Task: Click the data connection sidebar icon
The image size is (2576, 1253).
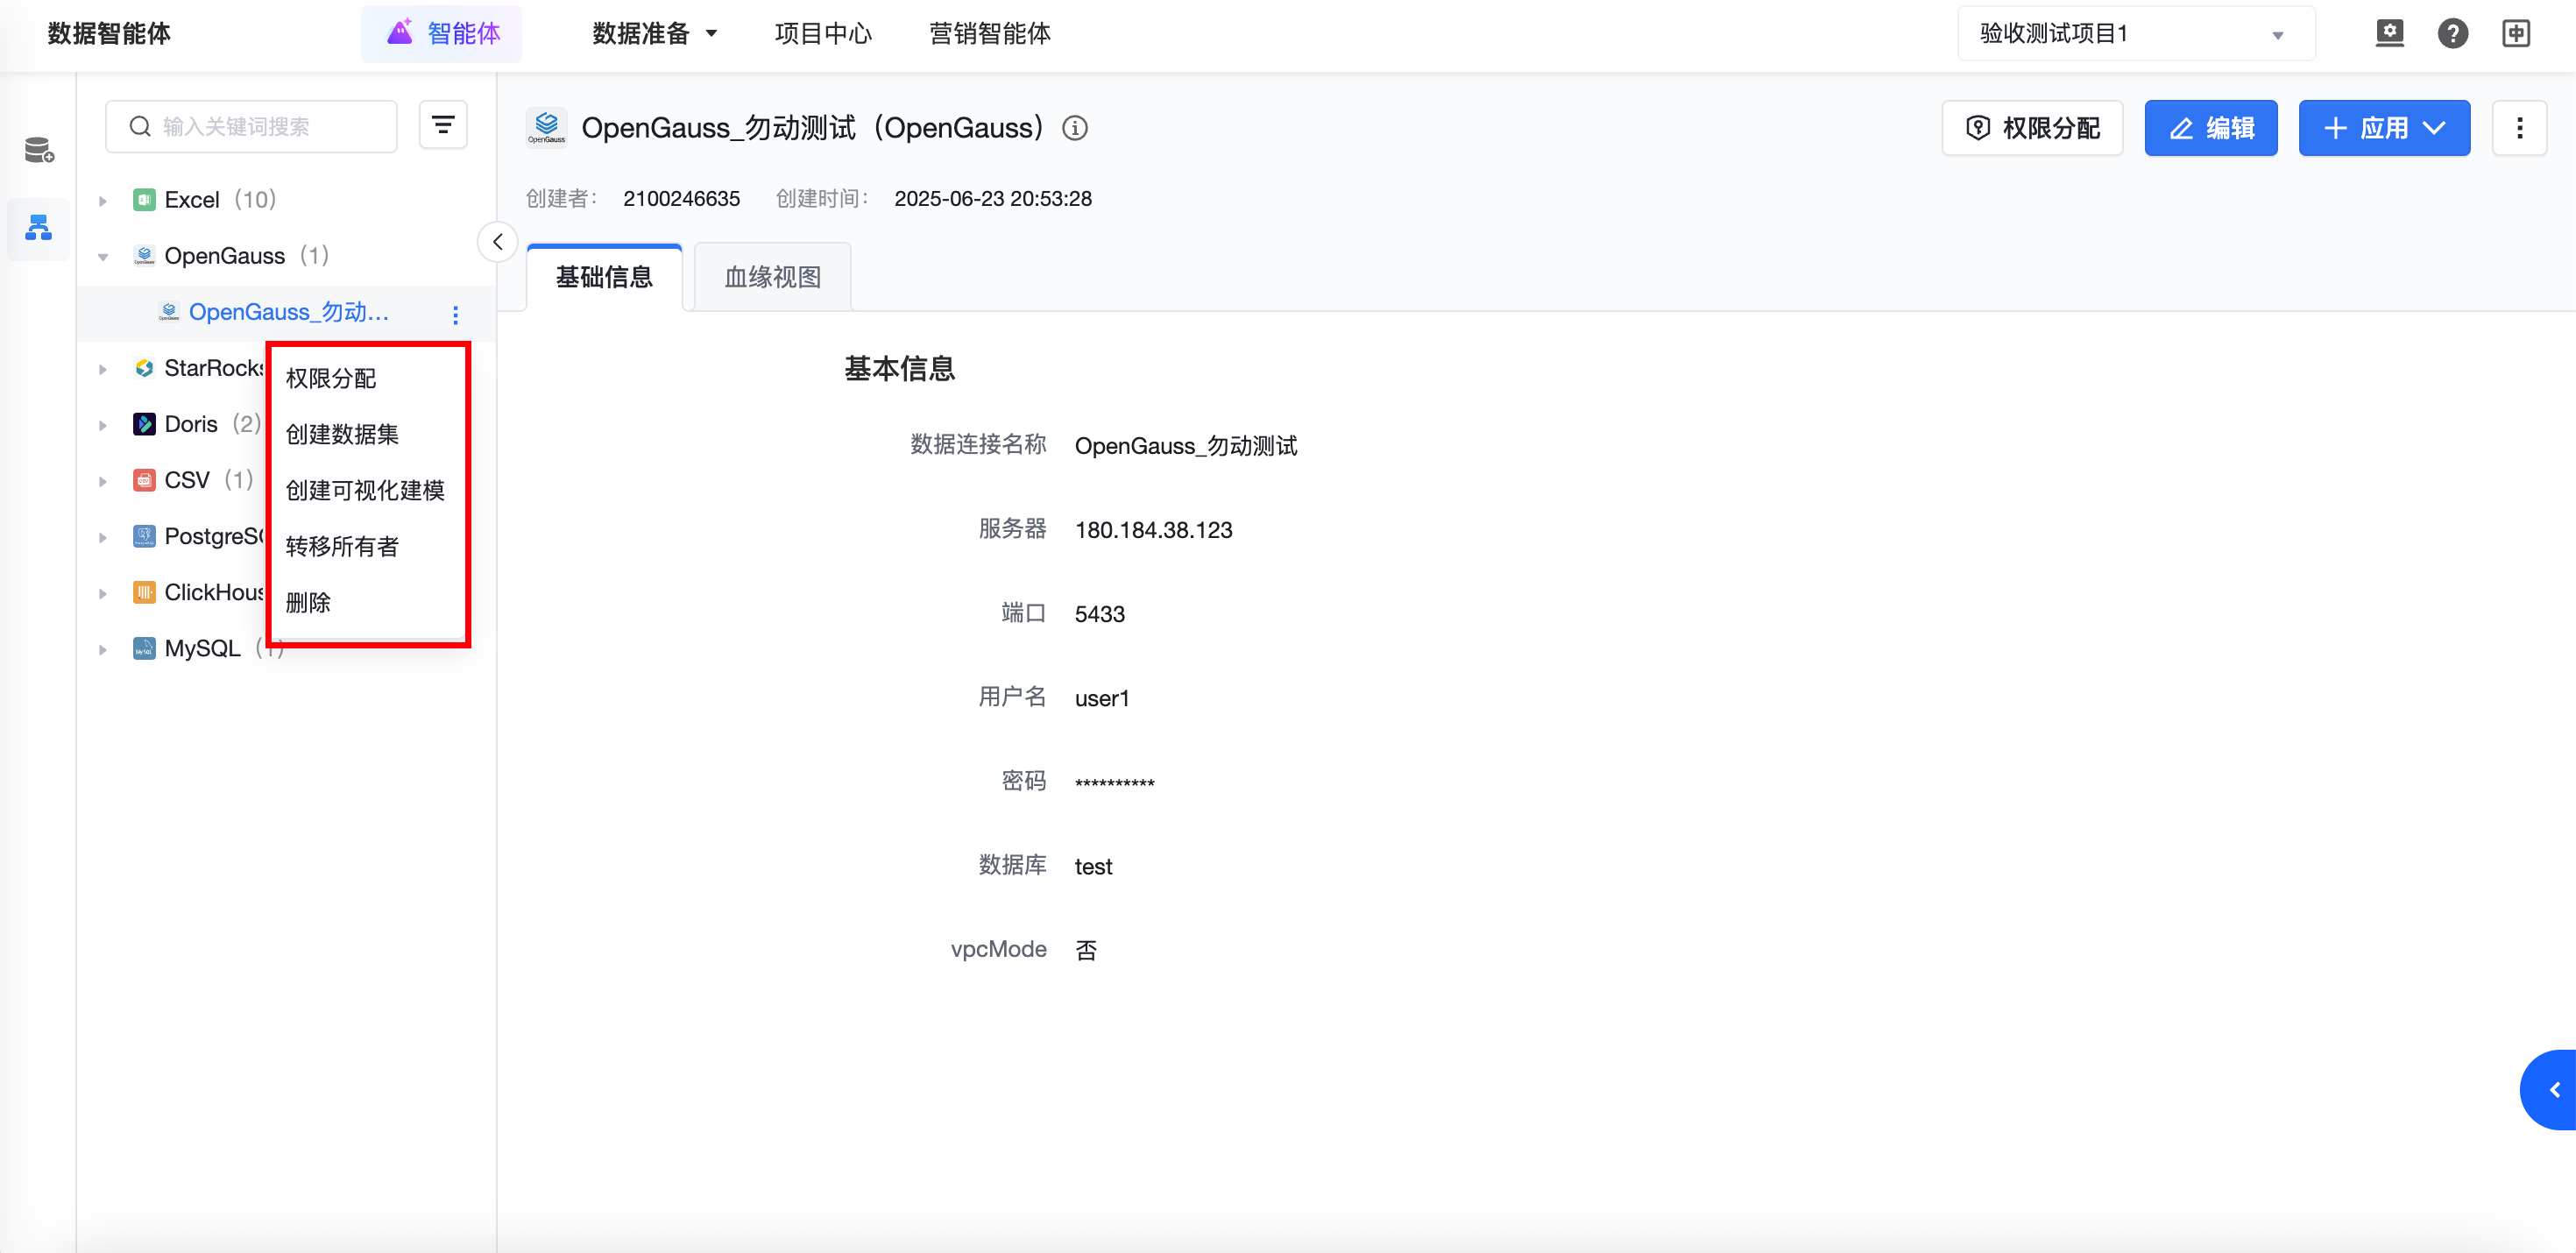Action: (38, 228)
